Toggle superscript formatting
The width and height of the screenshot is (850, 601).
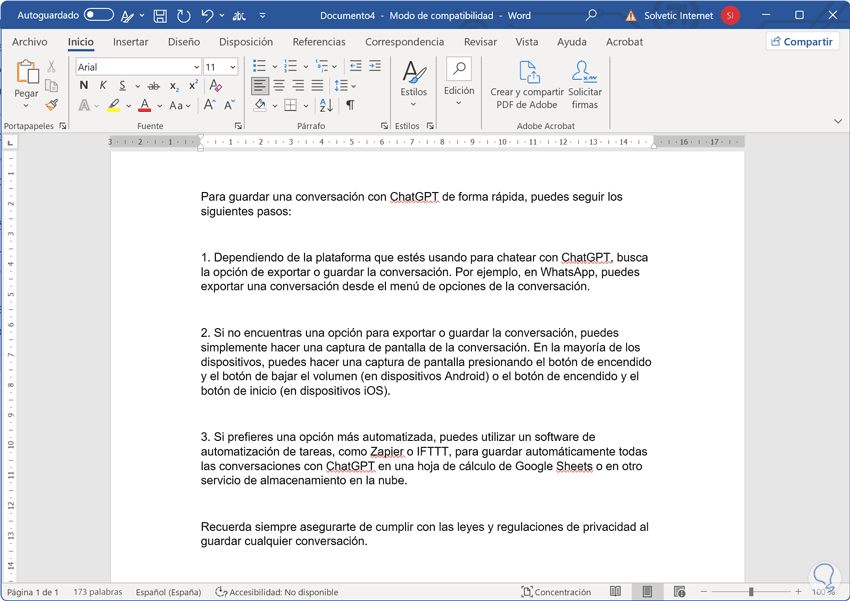(x=193, y=86)
